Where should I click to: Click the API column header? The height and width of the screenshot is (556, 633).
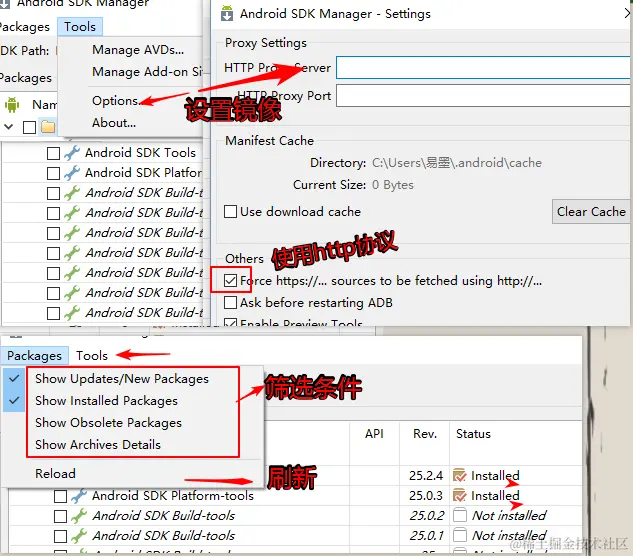point(374,434)
